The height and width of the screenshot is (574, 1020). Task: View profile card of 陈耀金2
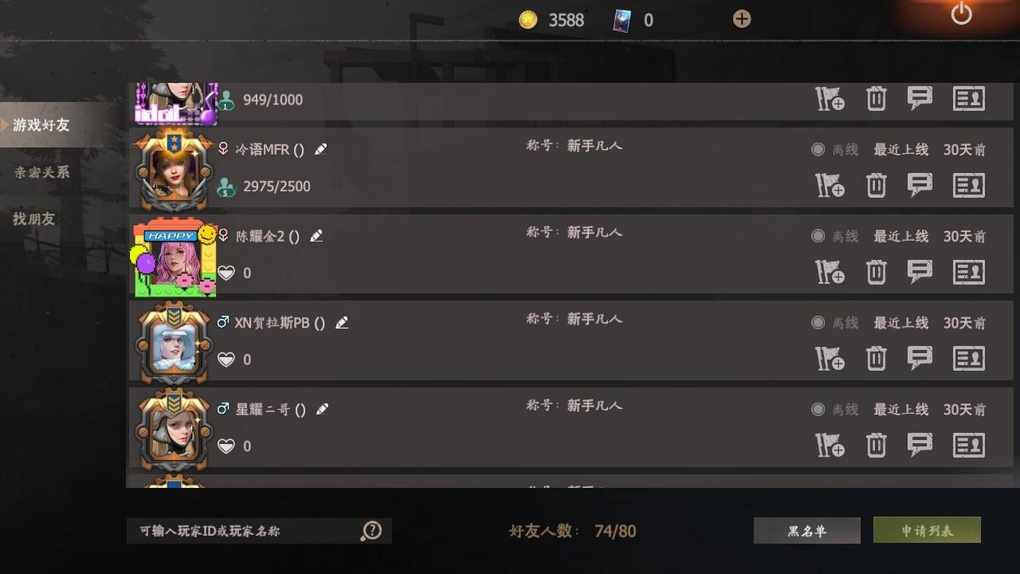click(969, 272)
